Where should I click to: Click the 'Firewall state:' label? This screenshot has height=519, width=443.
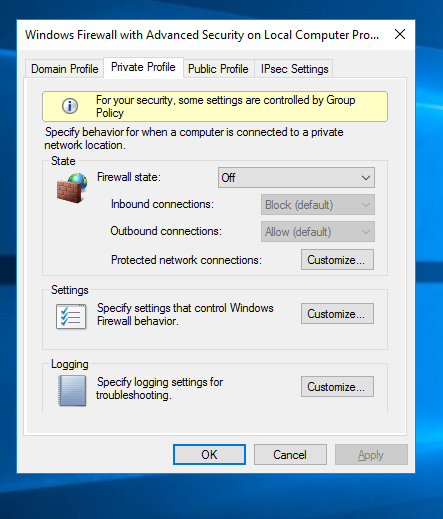129,177
